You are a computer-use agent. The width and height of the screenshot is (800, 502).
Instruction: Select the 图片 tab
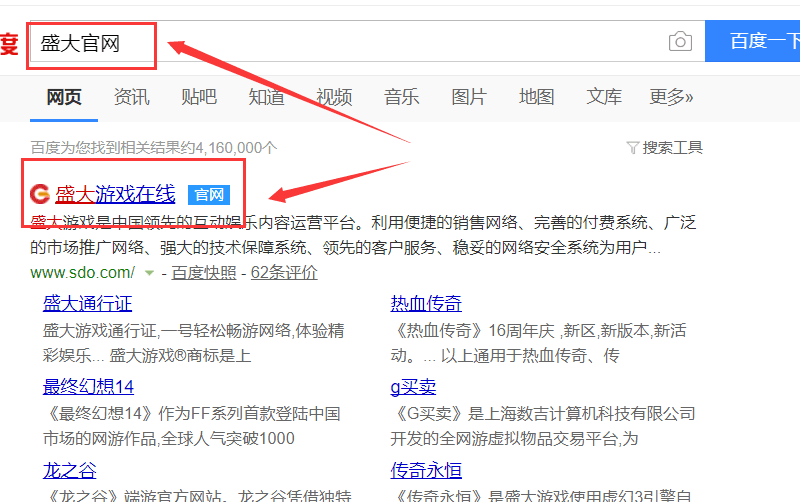469,97
